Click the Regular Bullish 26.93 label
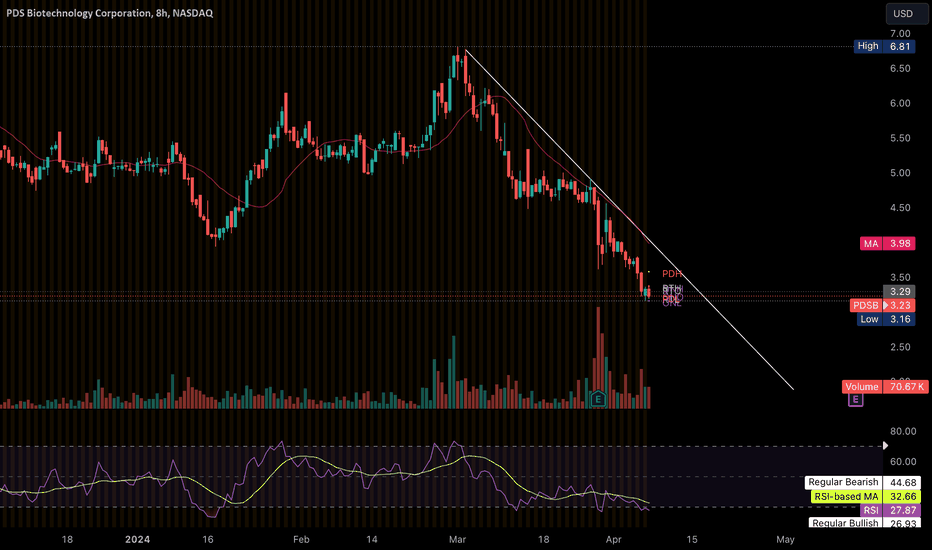This screenshot has height=550, width=932. click(x=864, y=523)
